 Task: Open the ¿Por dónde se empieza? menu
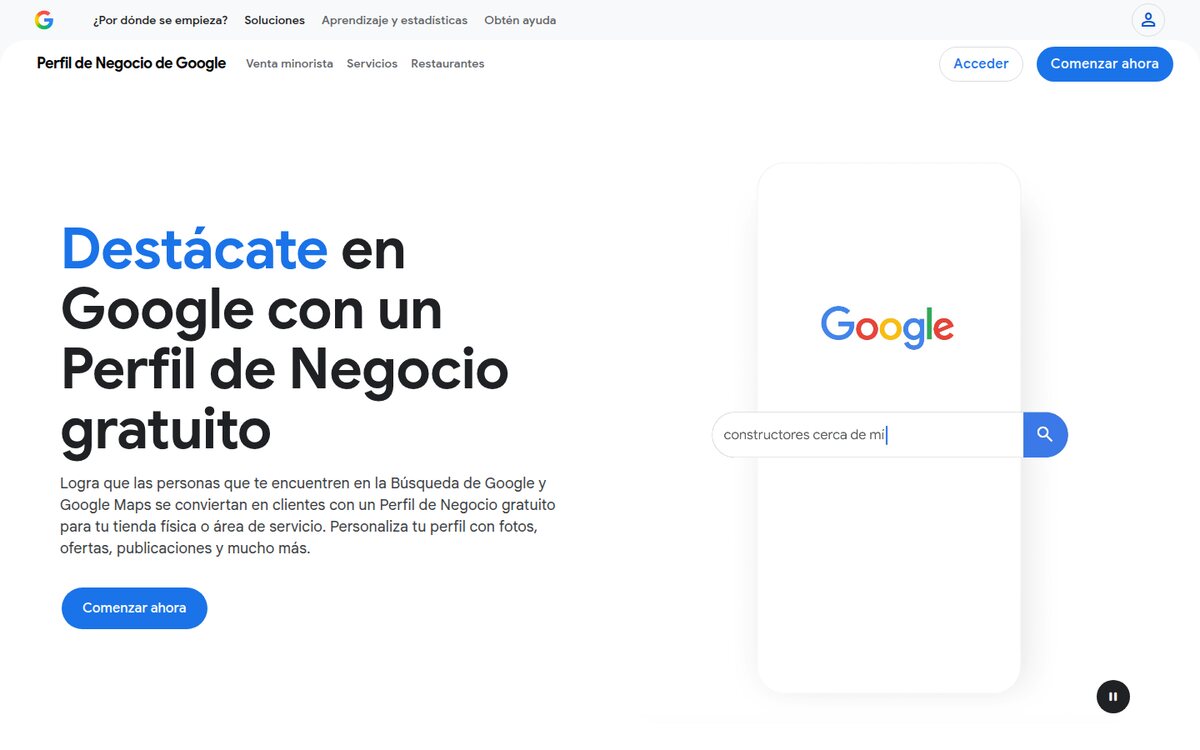click(x=160, y=20)
